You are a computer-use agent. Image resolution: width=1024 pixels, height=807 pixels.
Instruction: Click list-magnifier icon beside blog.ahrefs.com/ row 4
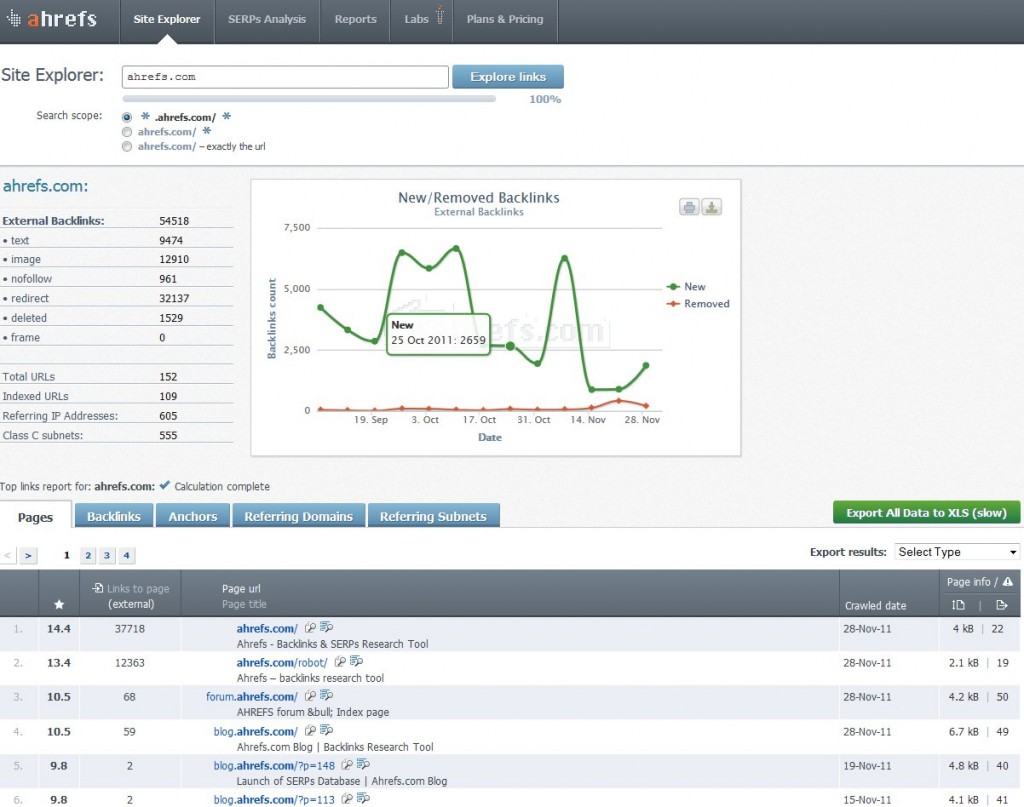327,730
